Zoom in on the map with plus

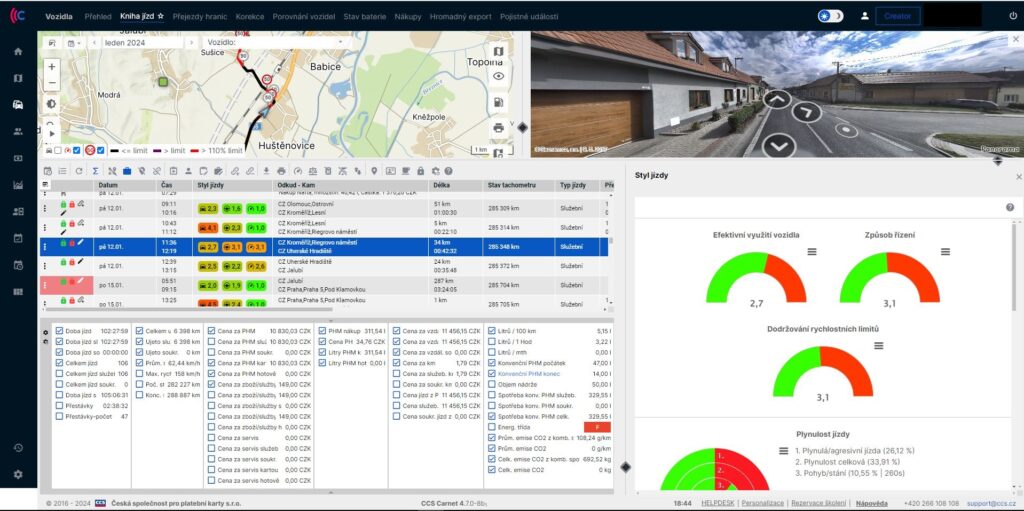[x=52, y=67]
